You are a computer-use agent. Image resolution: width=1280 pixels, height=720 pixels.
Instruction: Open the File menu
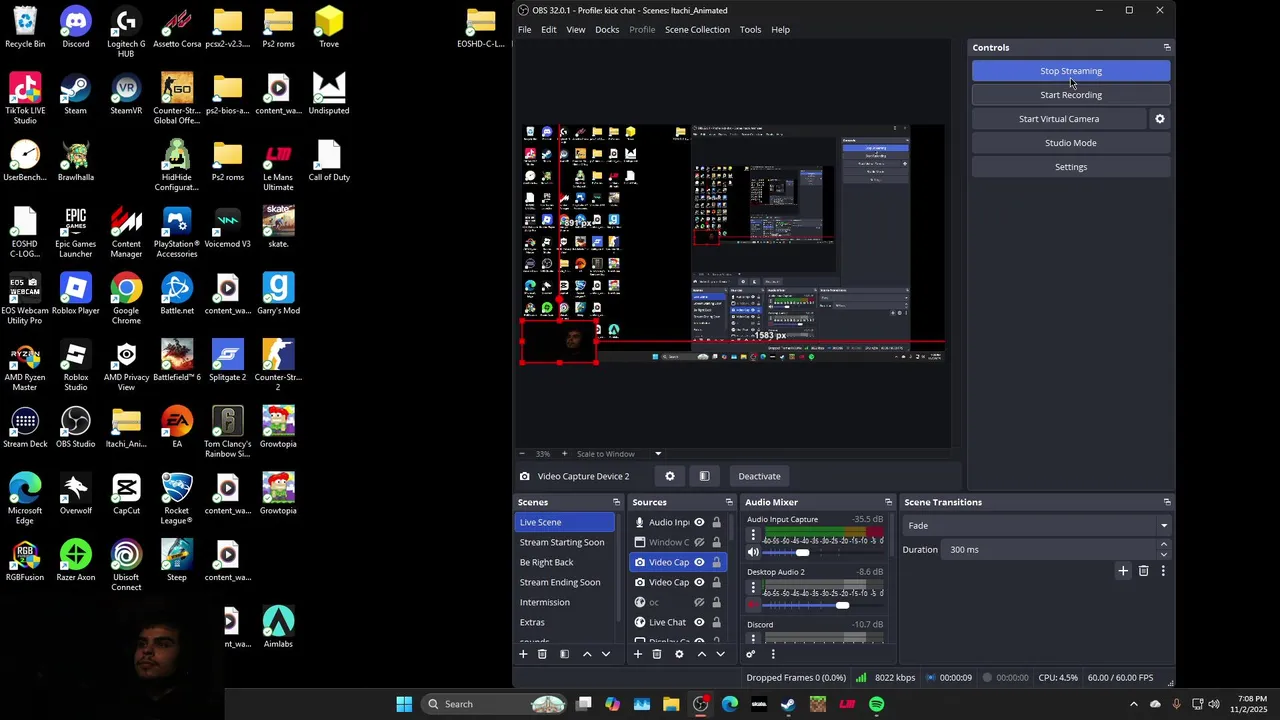pos(524,30)
